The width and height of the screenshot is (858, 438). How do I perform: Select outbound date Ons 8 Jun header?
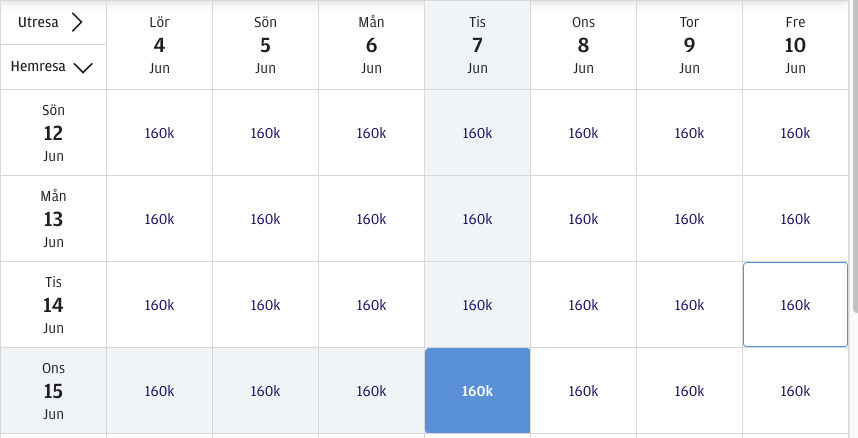click(583, 45)
